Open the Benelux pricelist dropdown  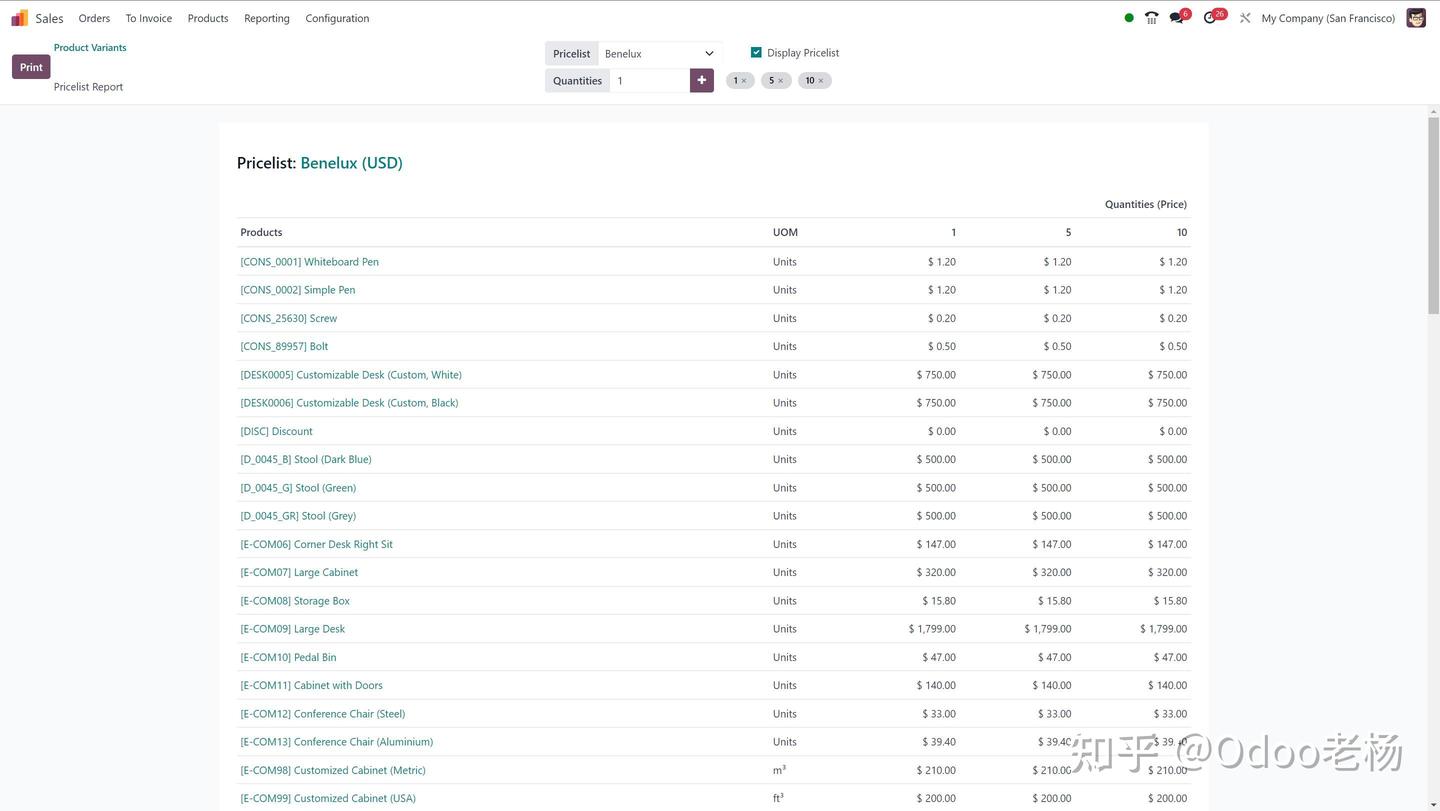[660, 54]
